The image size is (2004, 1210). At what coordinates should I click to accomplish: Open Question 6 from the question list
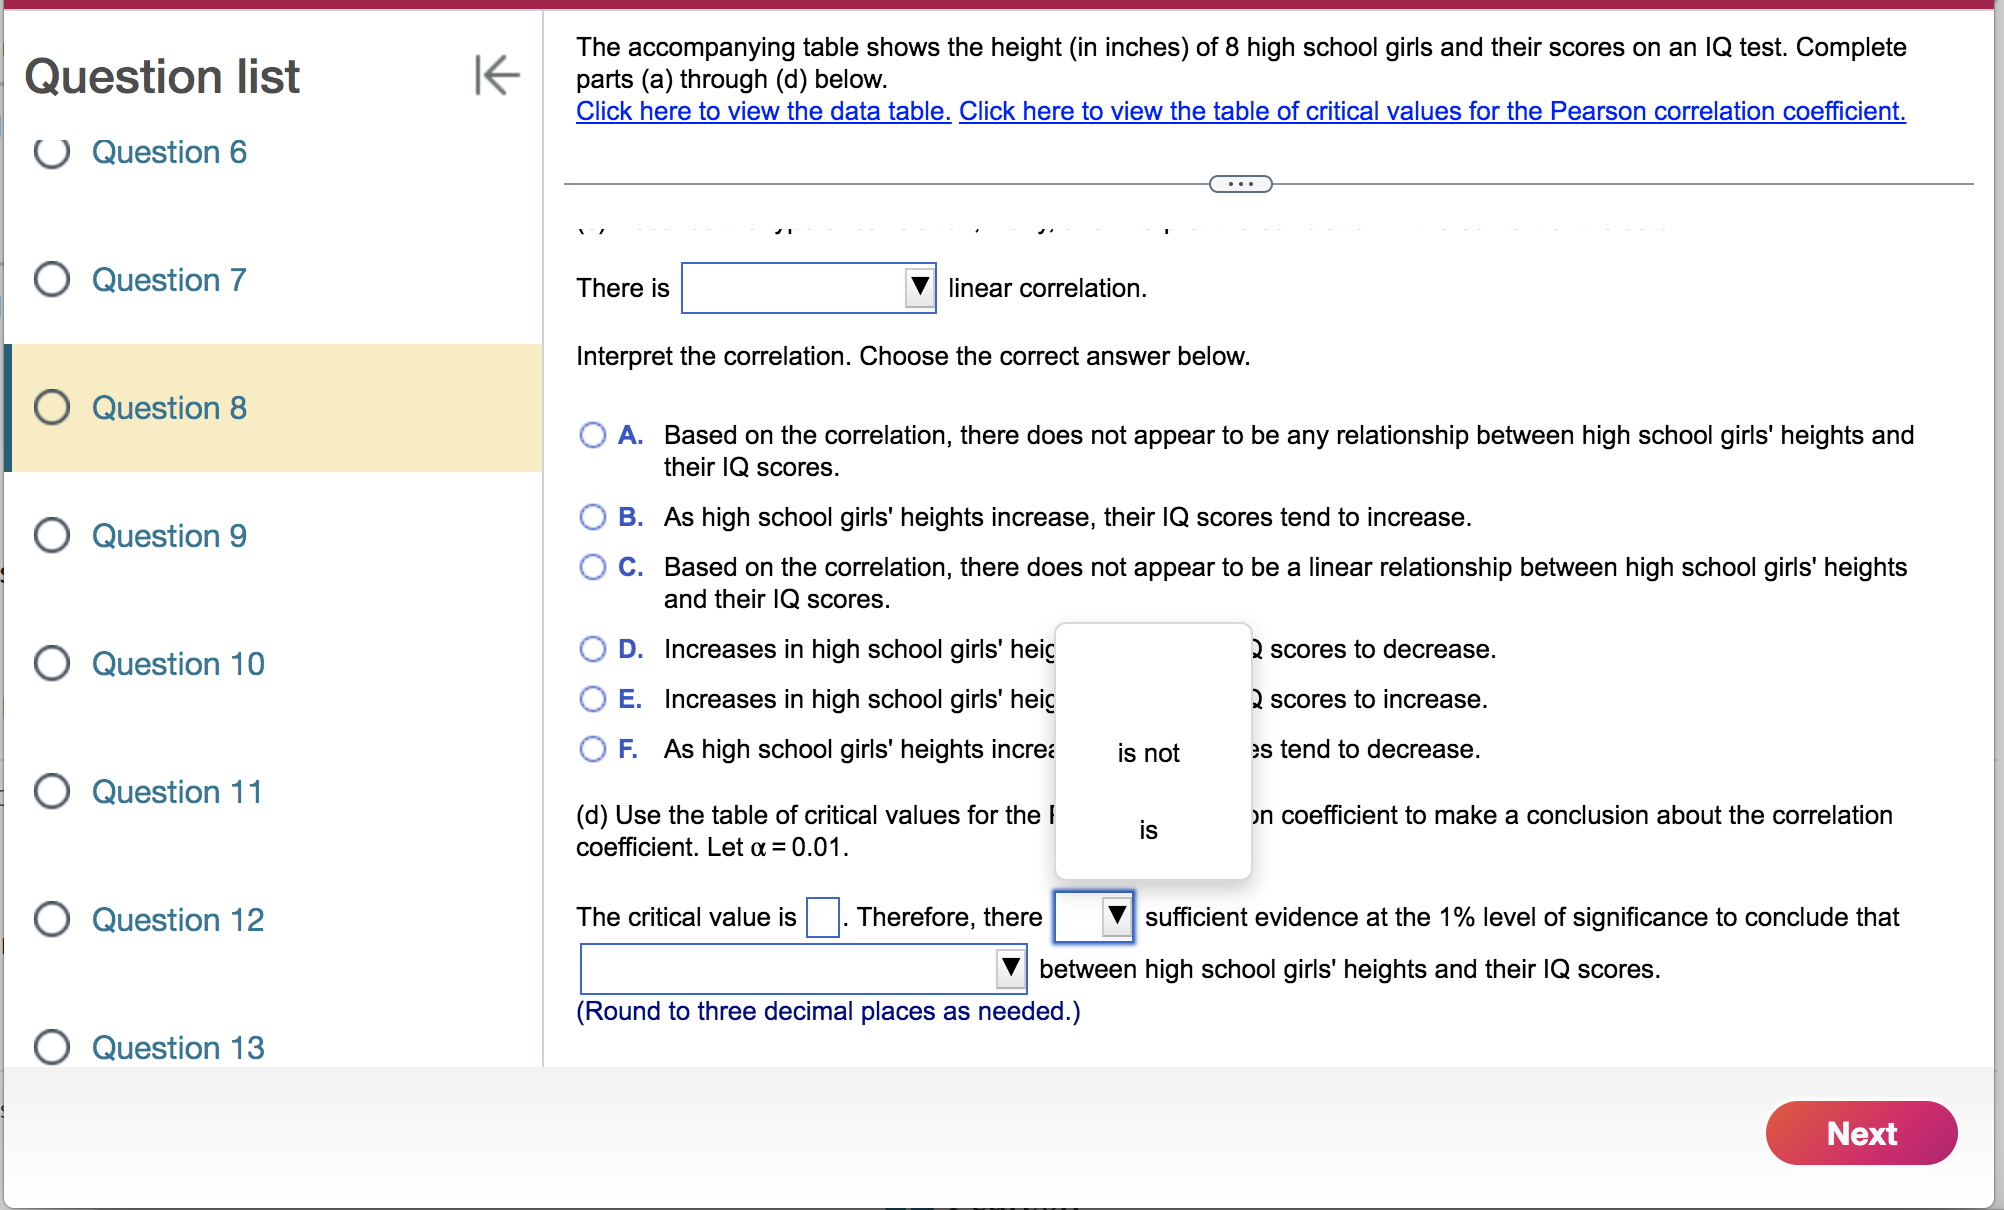[168, 152]
